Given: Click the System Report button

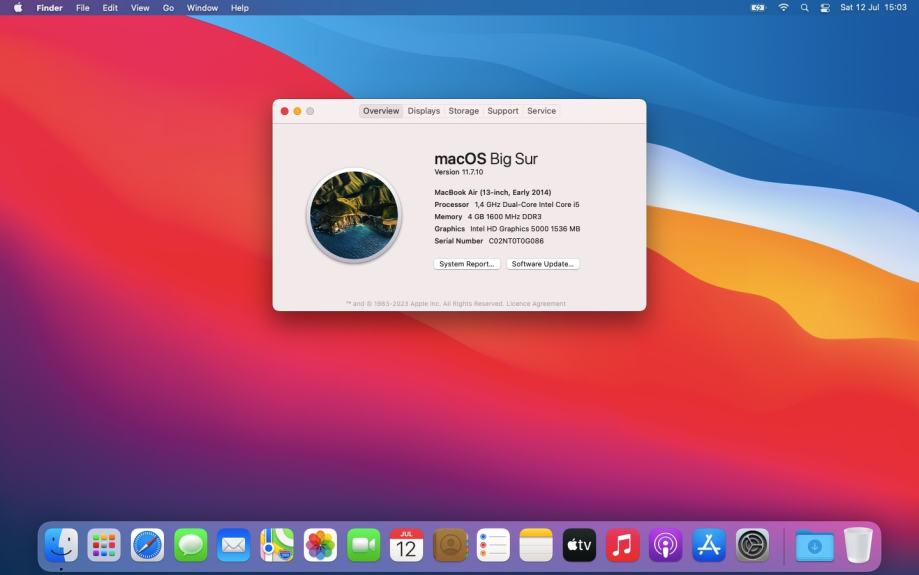Looking at the screenshot, I should click(467, 264).
